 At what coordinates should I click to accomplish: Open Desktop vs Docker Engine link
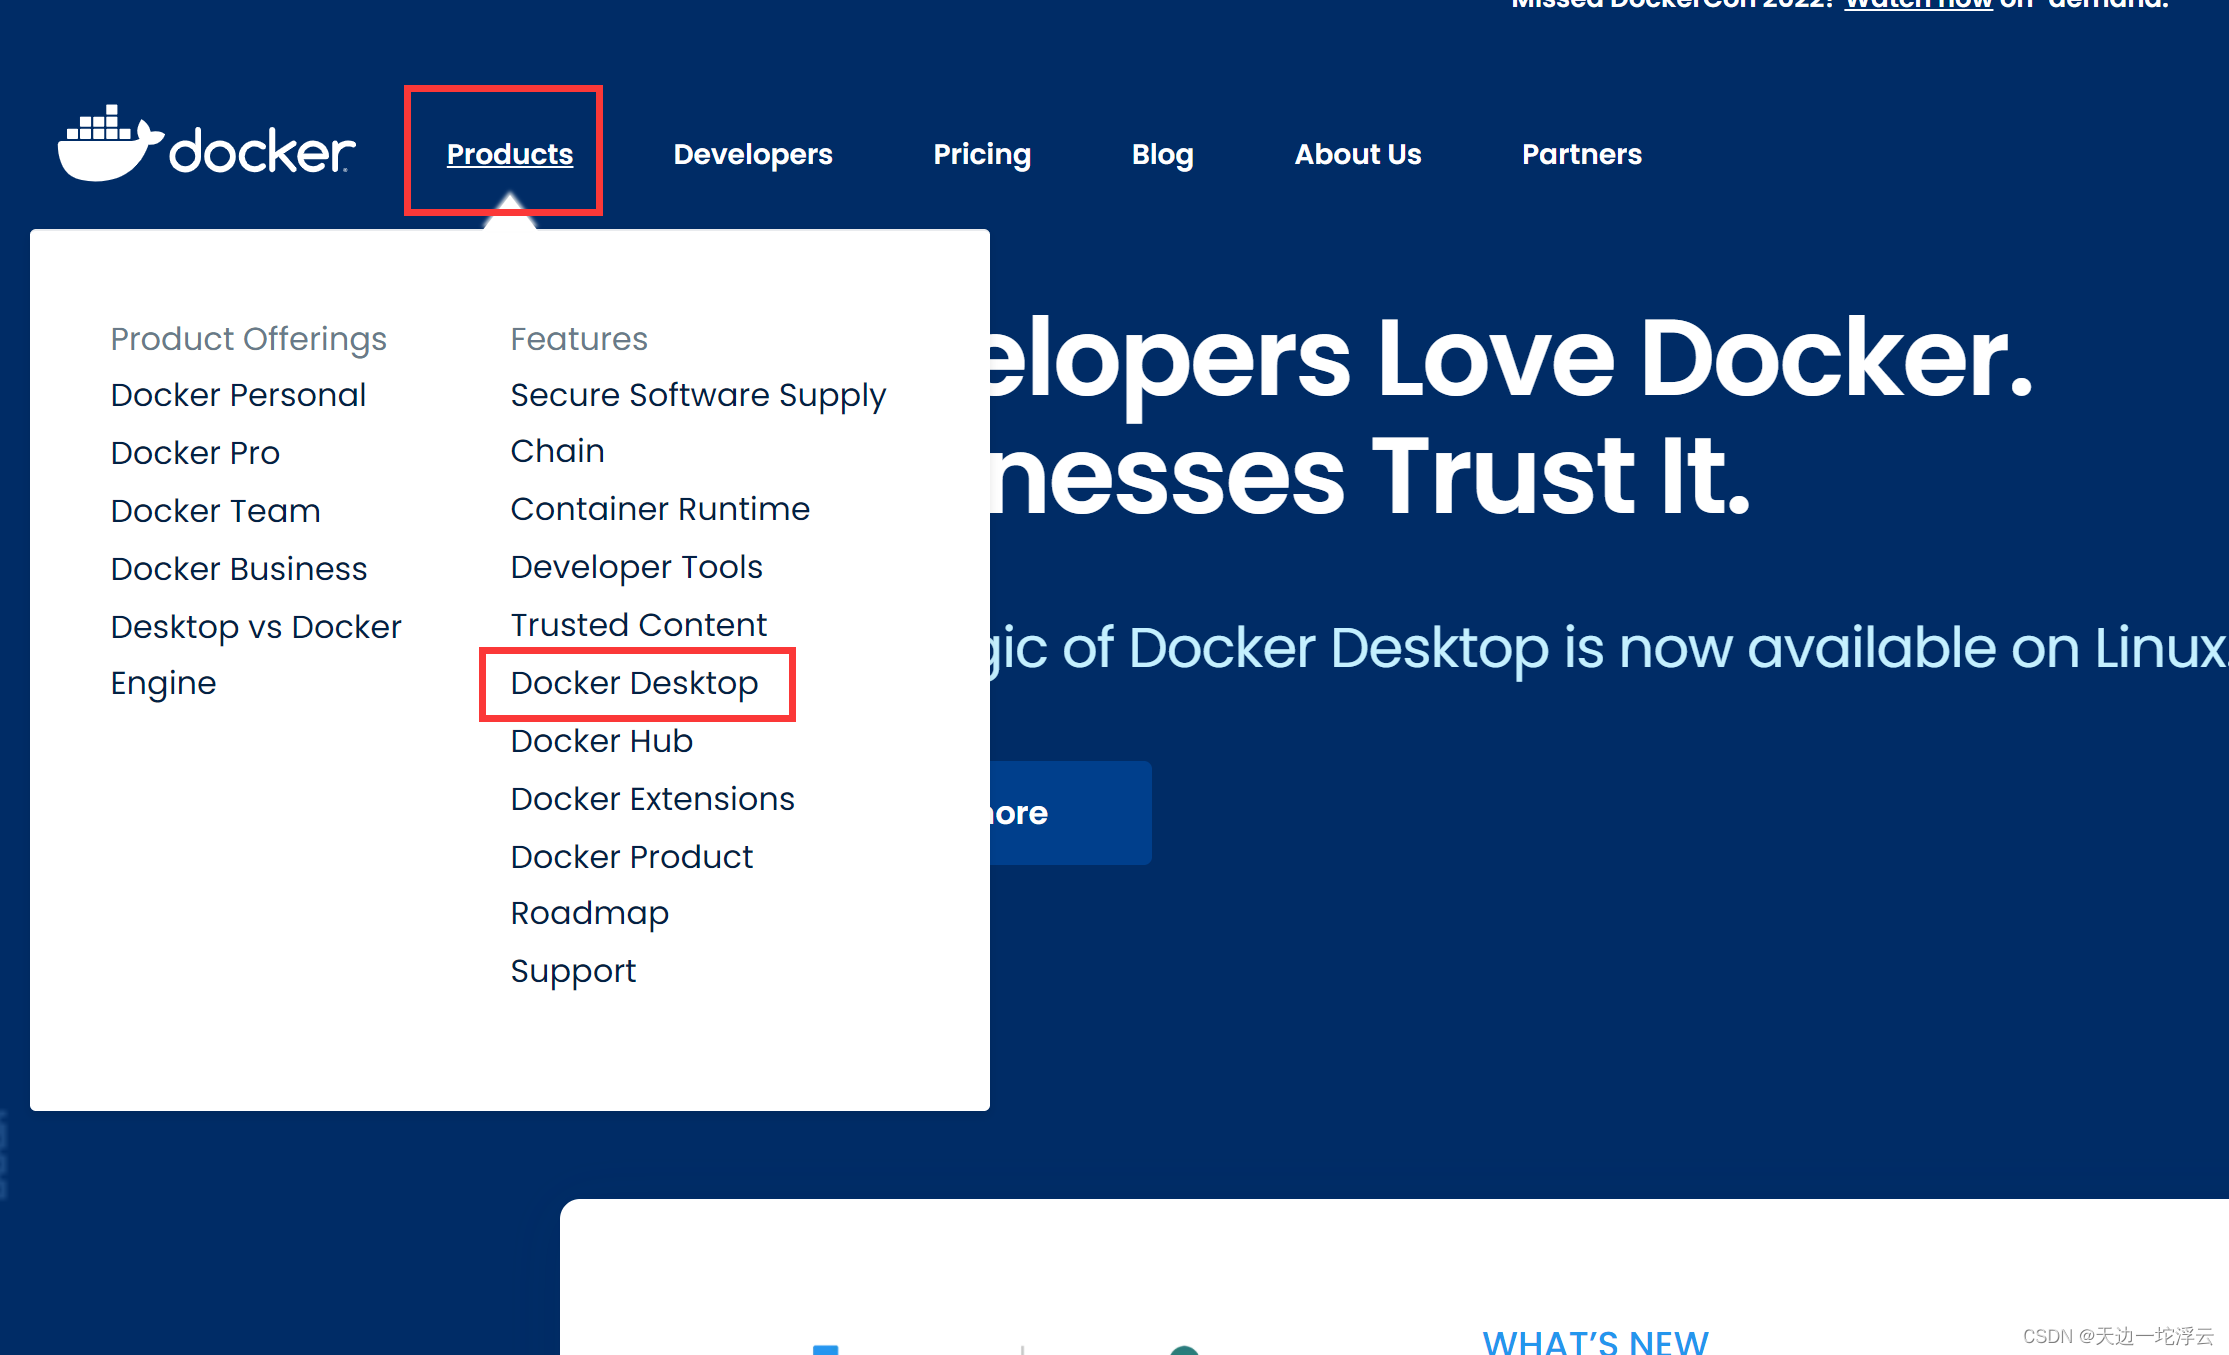(x=255, y=627)
